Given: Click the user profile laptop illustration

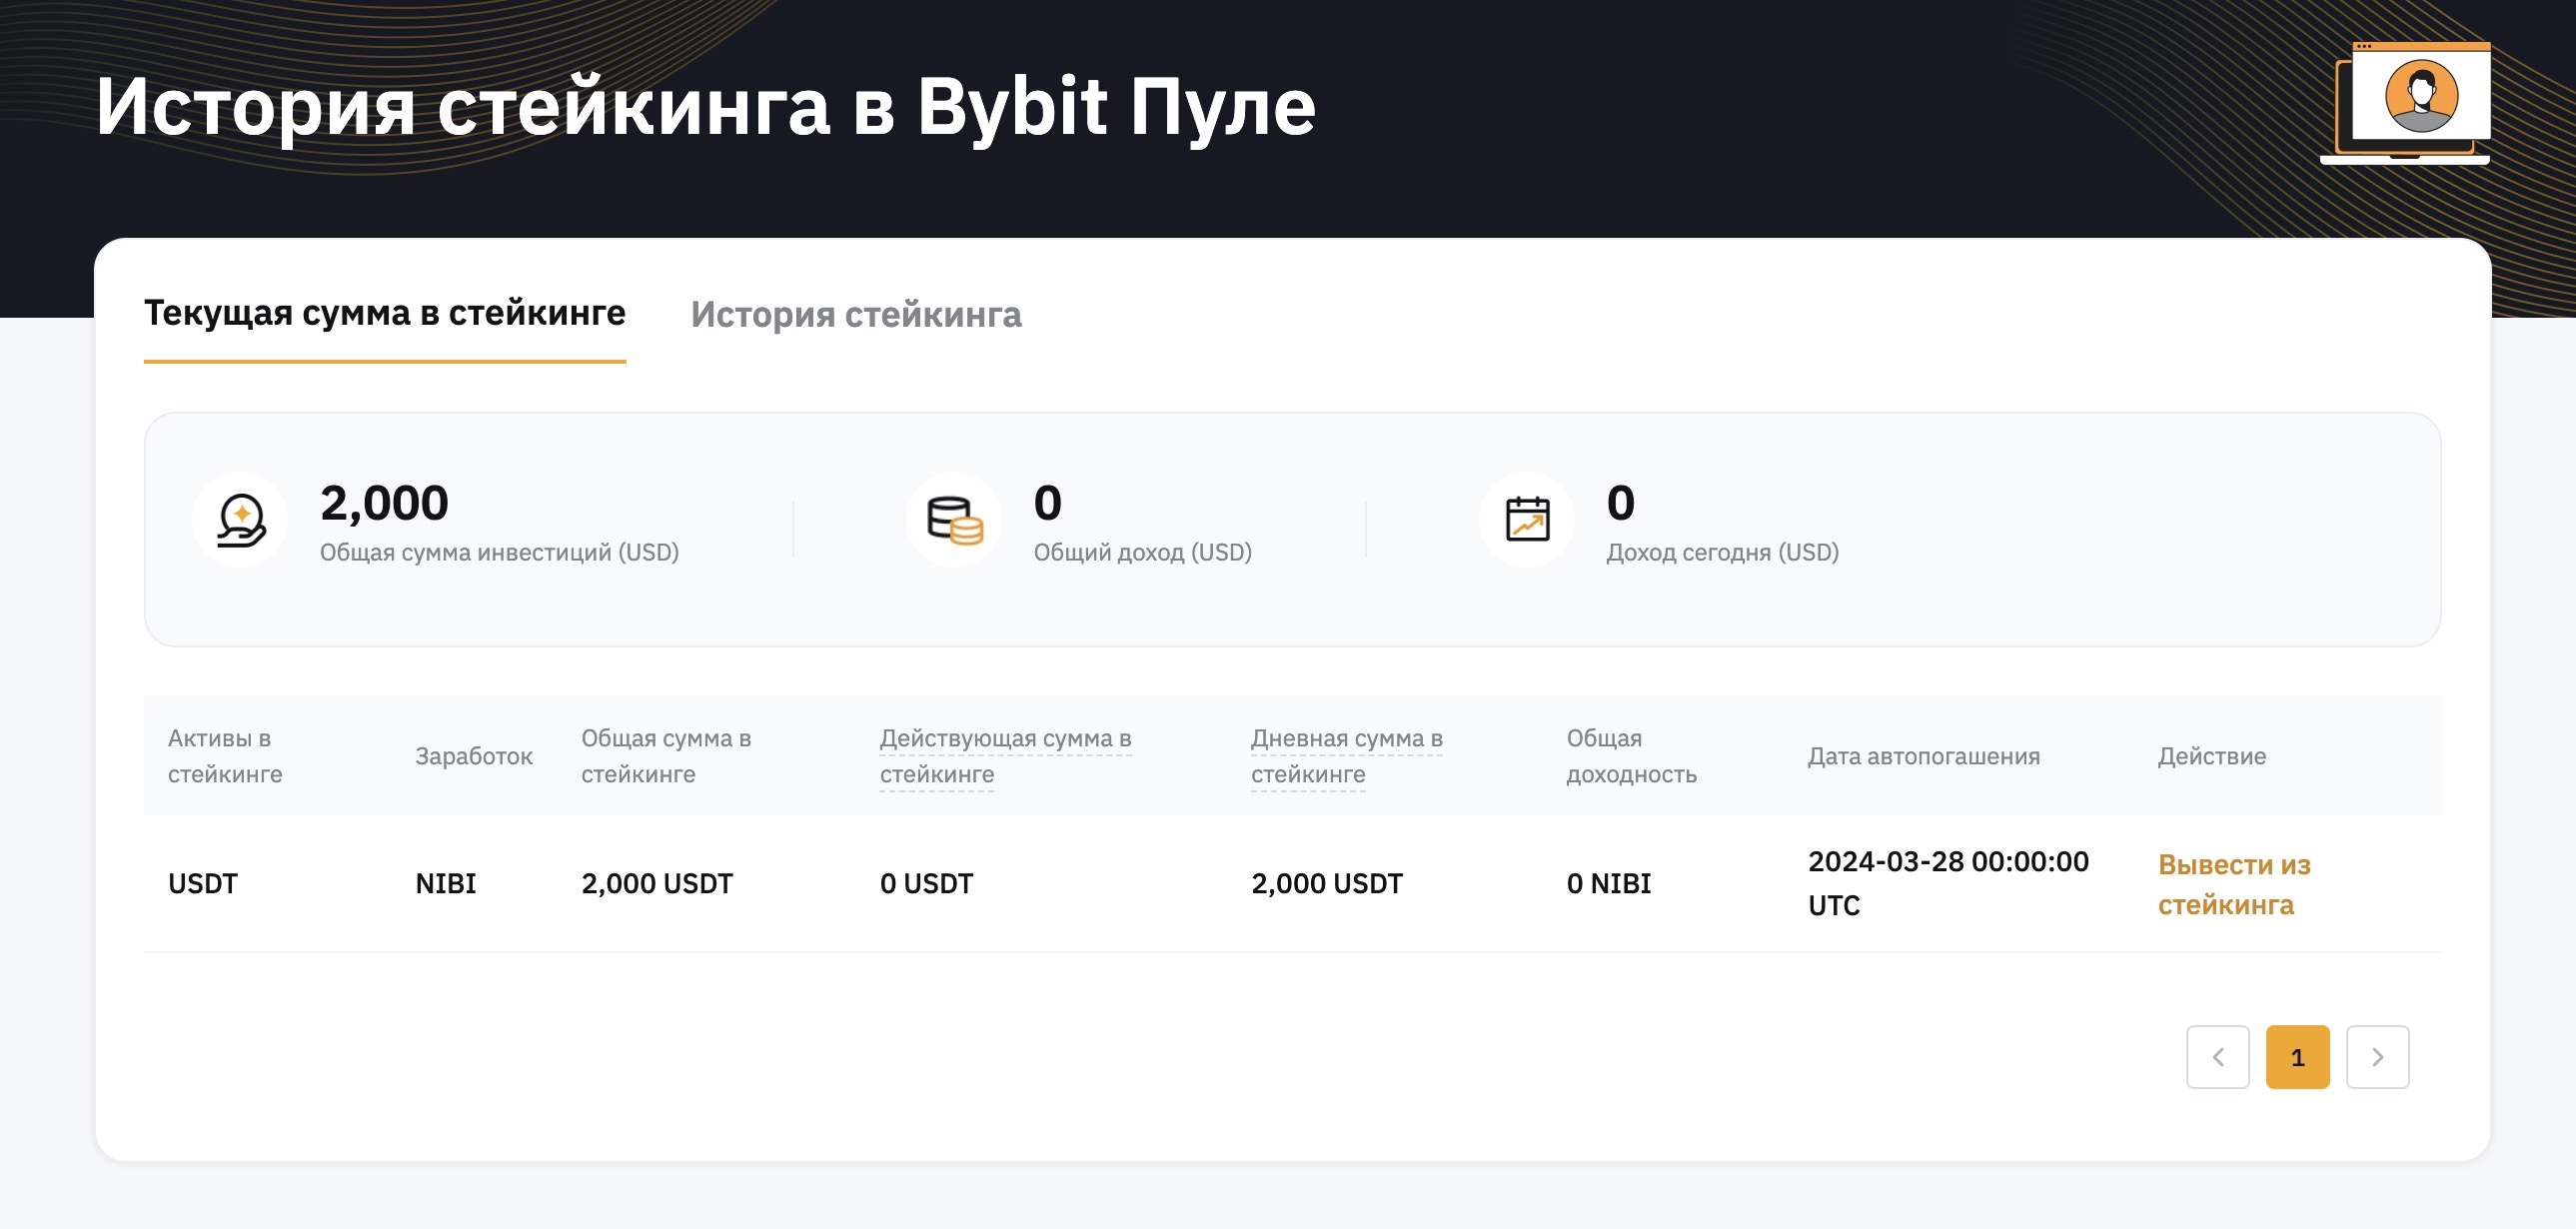Looking at the screenshot, I should pos(2405,103).
